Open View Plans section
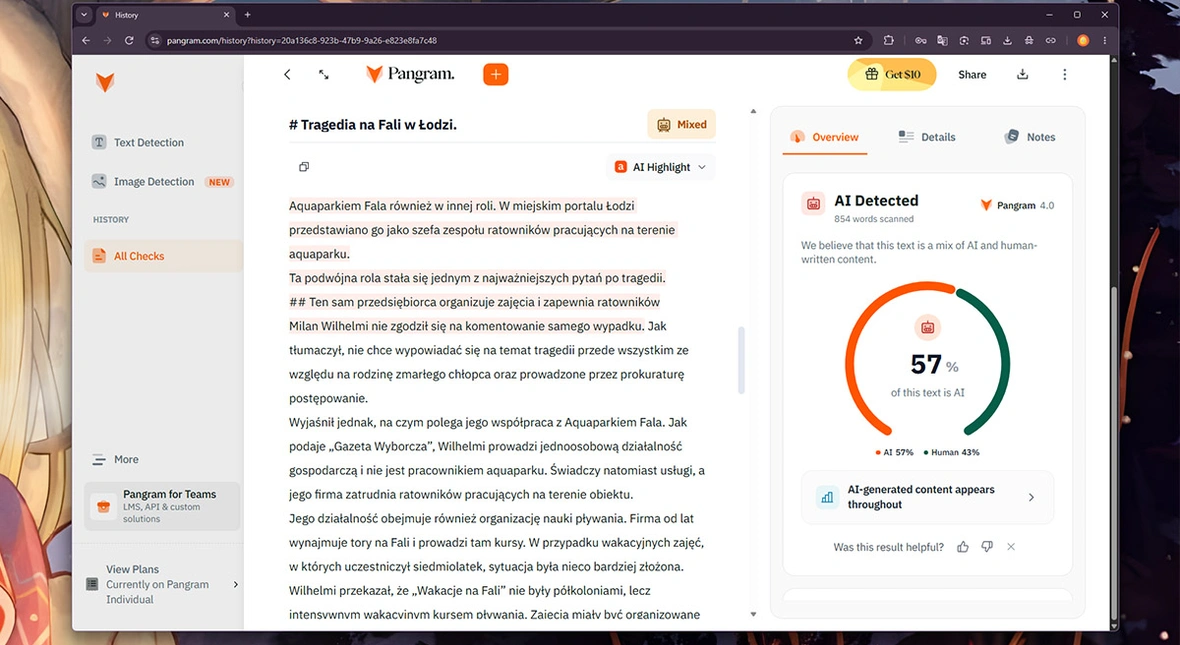Viewport: 1180px width, 645px height. [163, 584]
